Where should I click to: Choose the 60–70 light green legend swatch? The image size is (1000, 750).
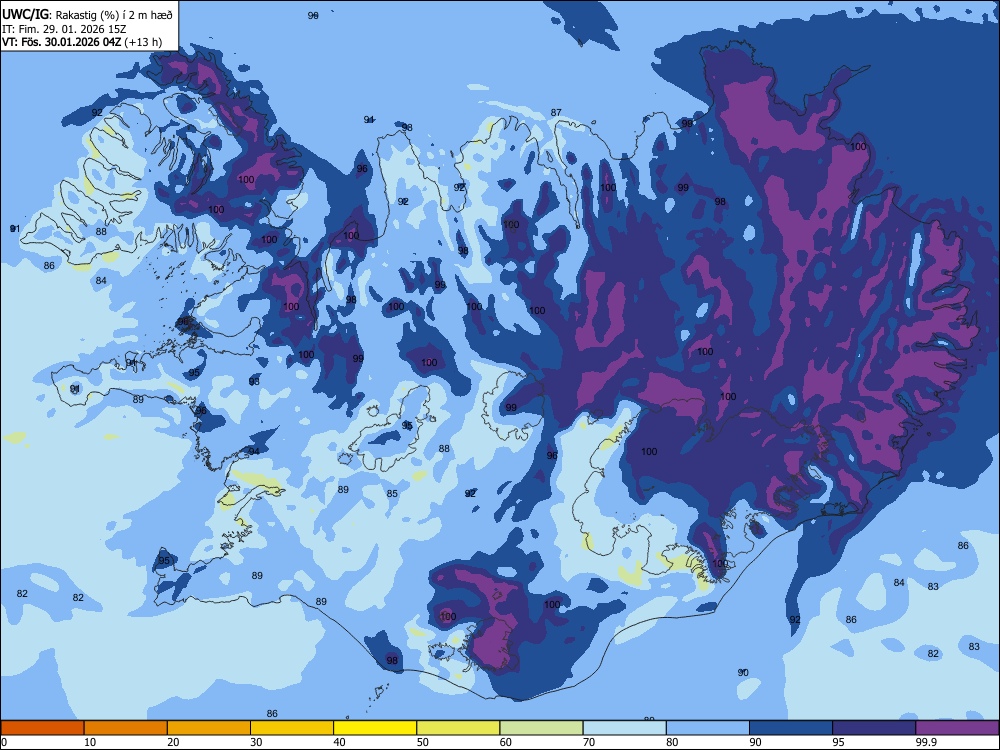pyautogui.click(x=541, y=728)
